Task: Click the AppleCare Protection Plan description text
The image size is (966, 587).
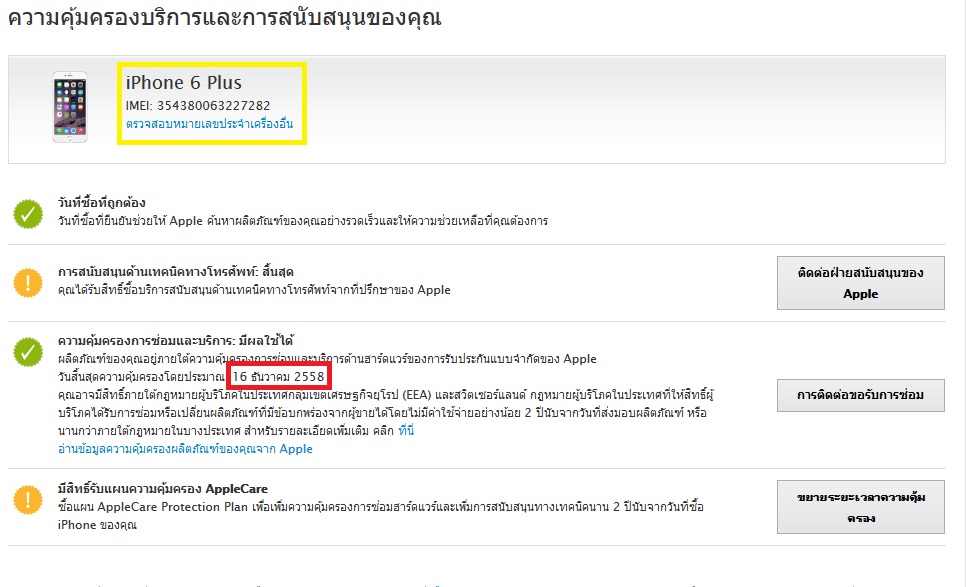Action: 381,516
